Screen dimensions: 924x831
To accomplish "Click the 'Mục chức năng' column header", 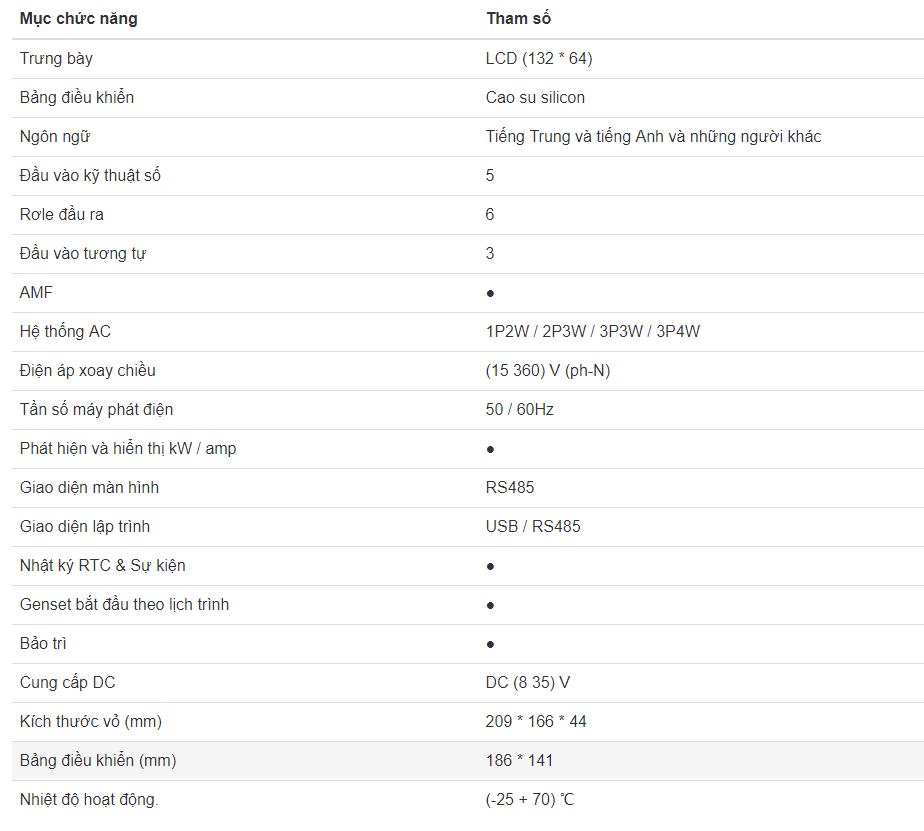I will (x=79, y=19).
